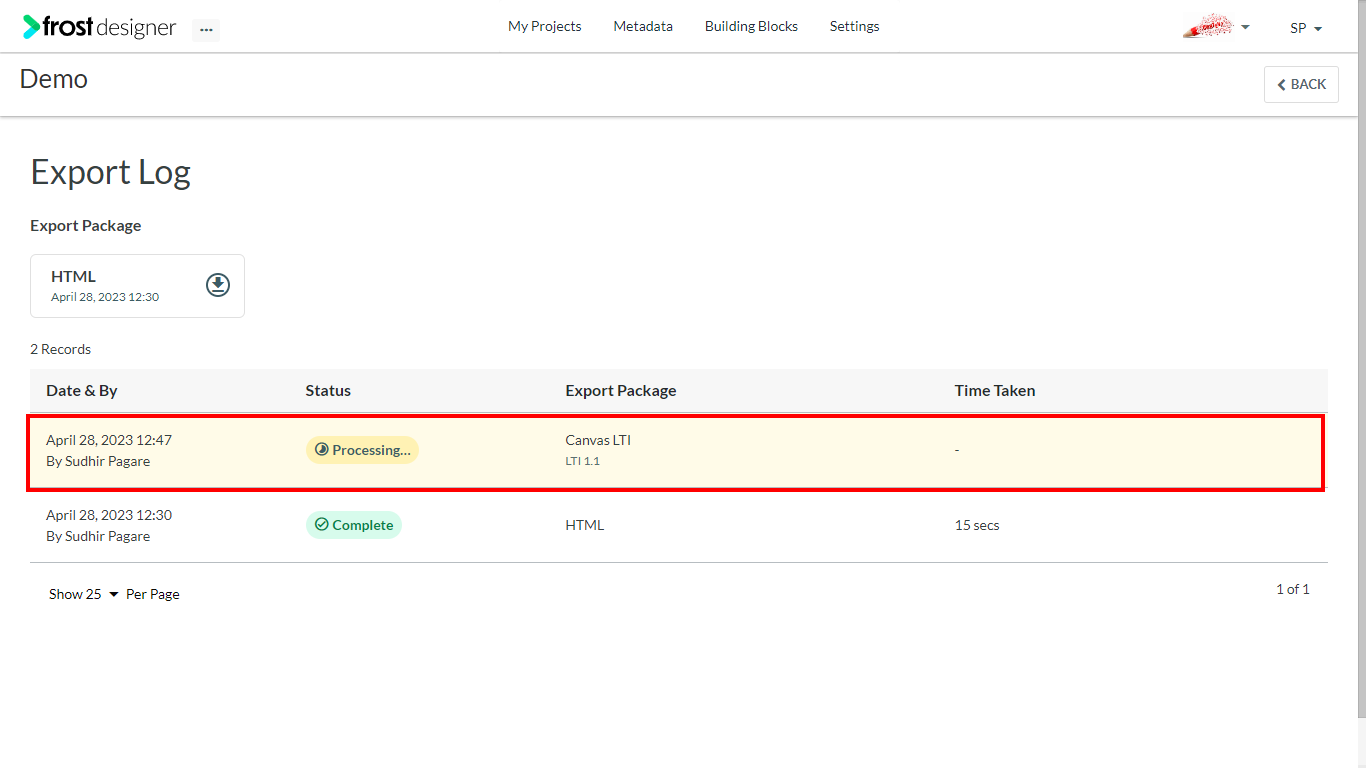Click the Export Package column header
The width and height of the screenshot is (1366, 768).
tap(621, 391)
